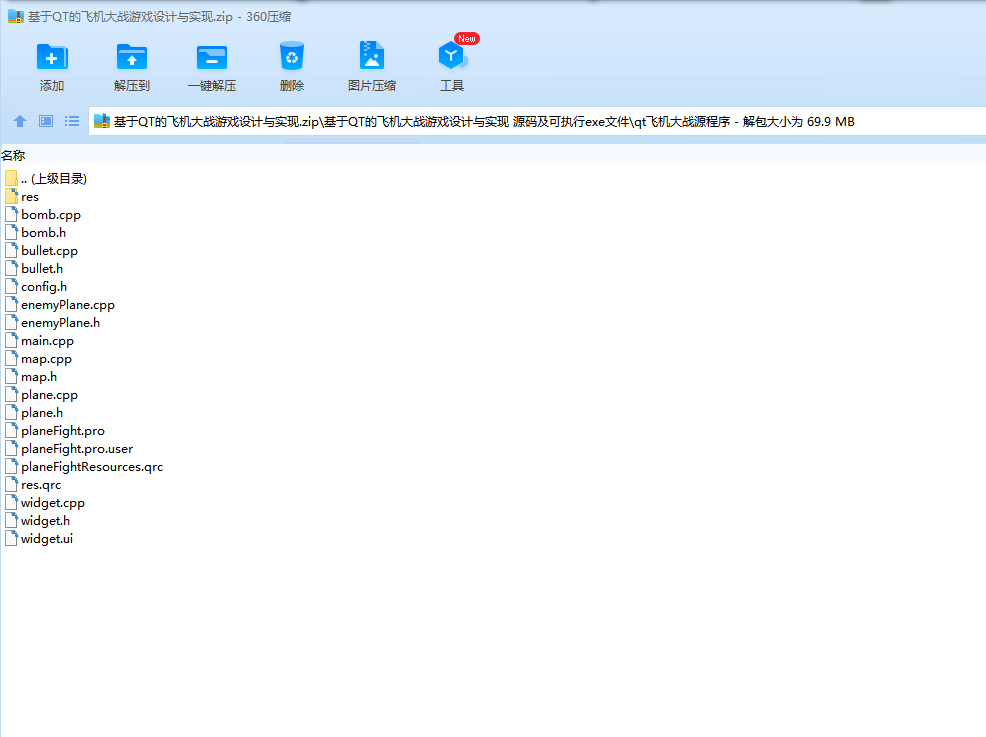The width and height of the screenshot is (986, 737).
Task: Click the file icon beside planeFightResources.qrc
Action: tap(11, 467)
